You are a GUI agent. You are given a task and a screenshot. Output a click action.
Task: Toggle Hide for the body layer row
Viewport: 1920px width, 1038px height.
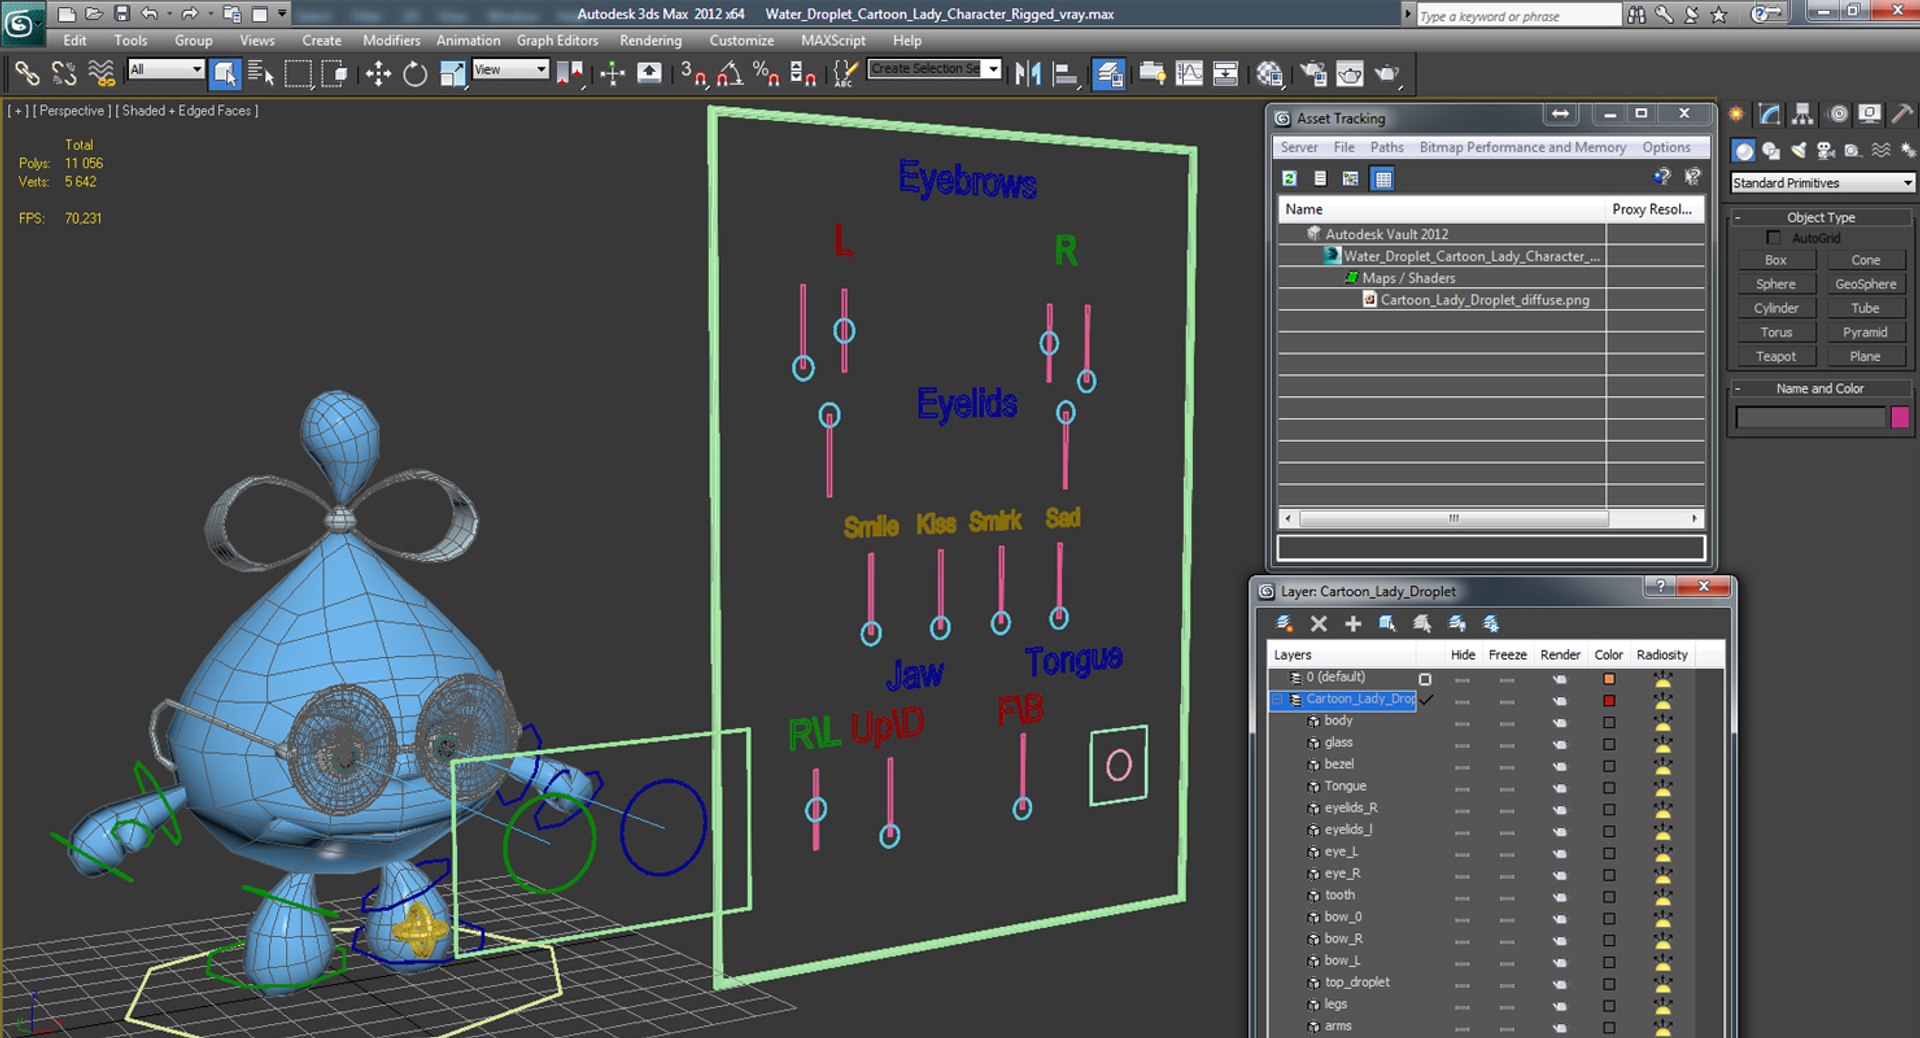pyautogui.click(x=1462, y=722)
